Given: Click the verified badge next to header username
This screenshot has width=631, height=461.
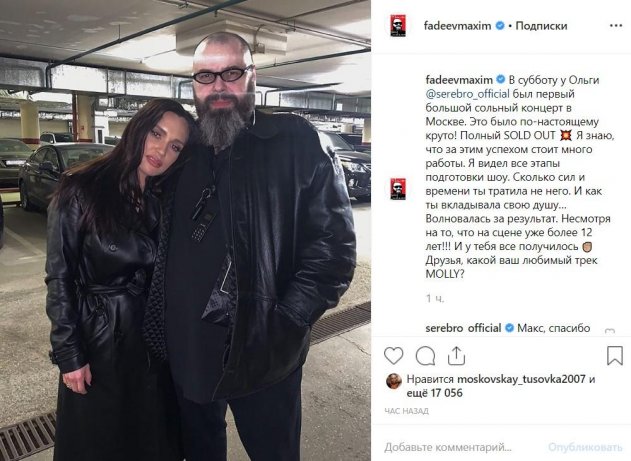Looking at the screenshot, I should tap(499, 26).
